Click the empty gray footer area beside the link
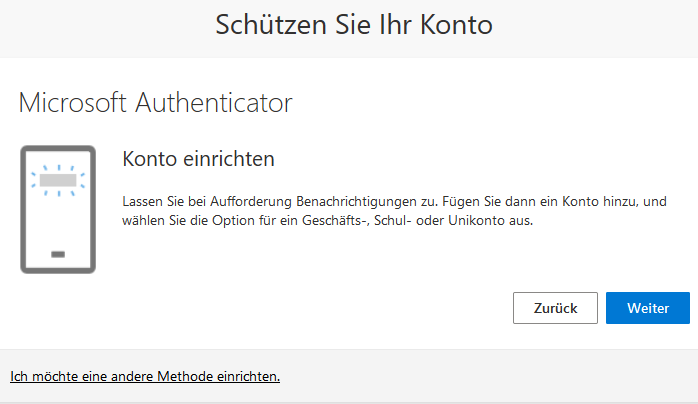 [490, 376]
